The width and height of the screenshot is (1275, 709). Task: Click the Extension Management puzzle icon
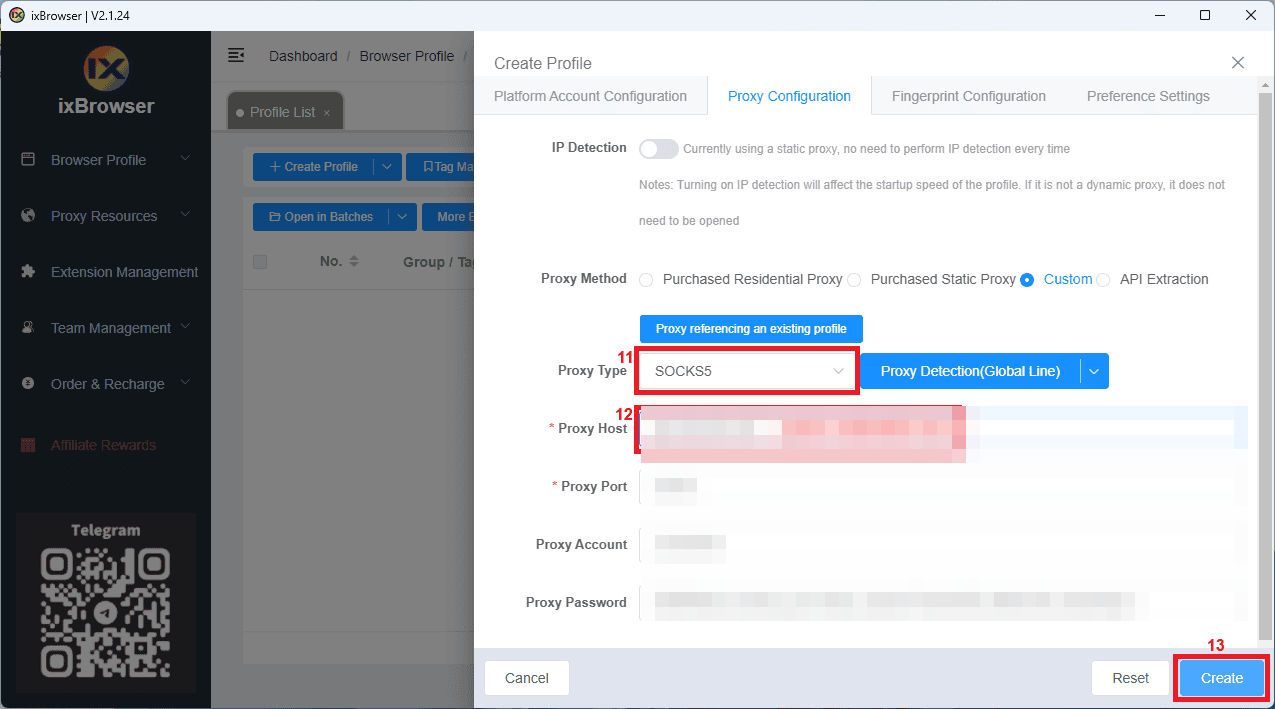pos(28,271)
